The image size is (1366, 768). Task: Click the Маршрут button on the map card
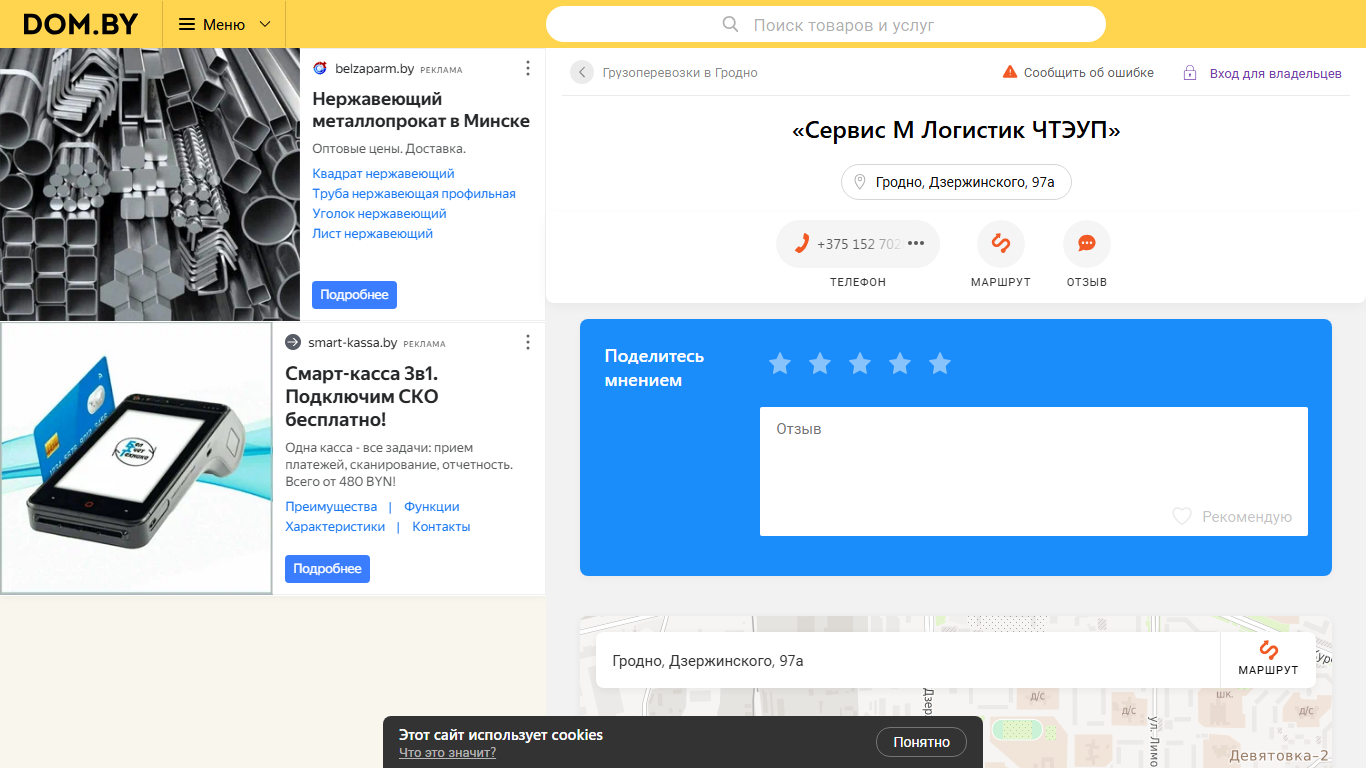point(1268,659)
